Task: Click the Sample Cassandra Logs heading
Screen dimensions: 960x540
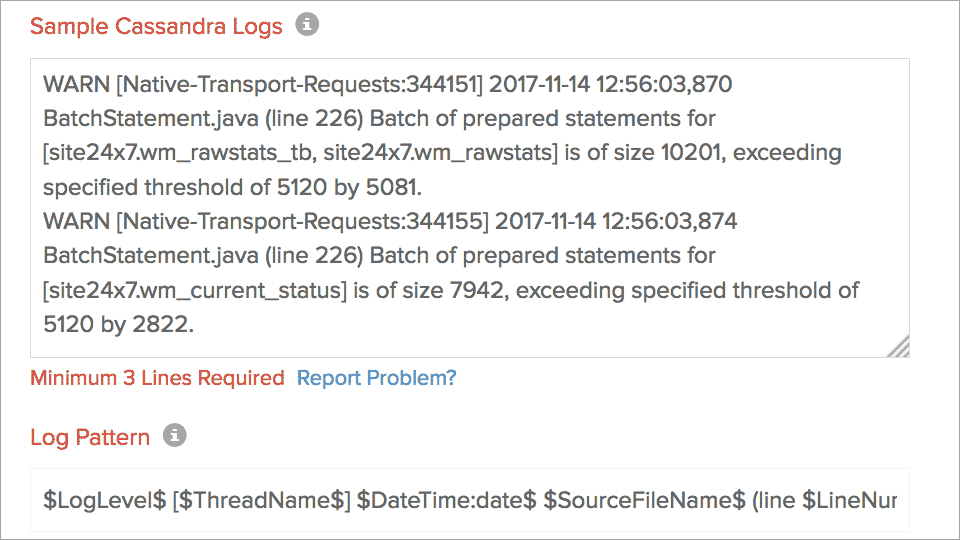Action: [x=156, y=26]
